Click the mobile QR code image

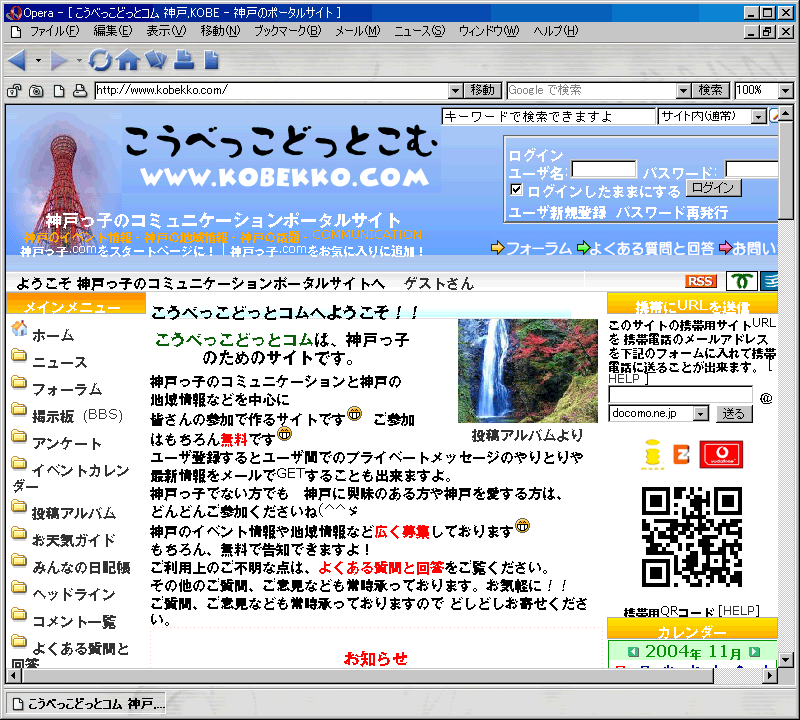(x=691, y=537)
